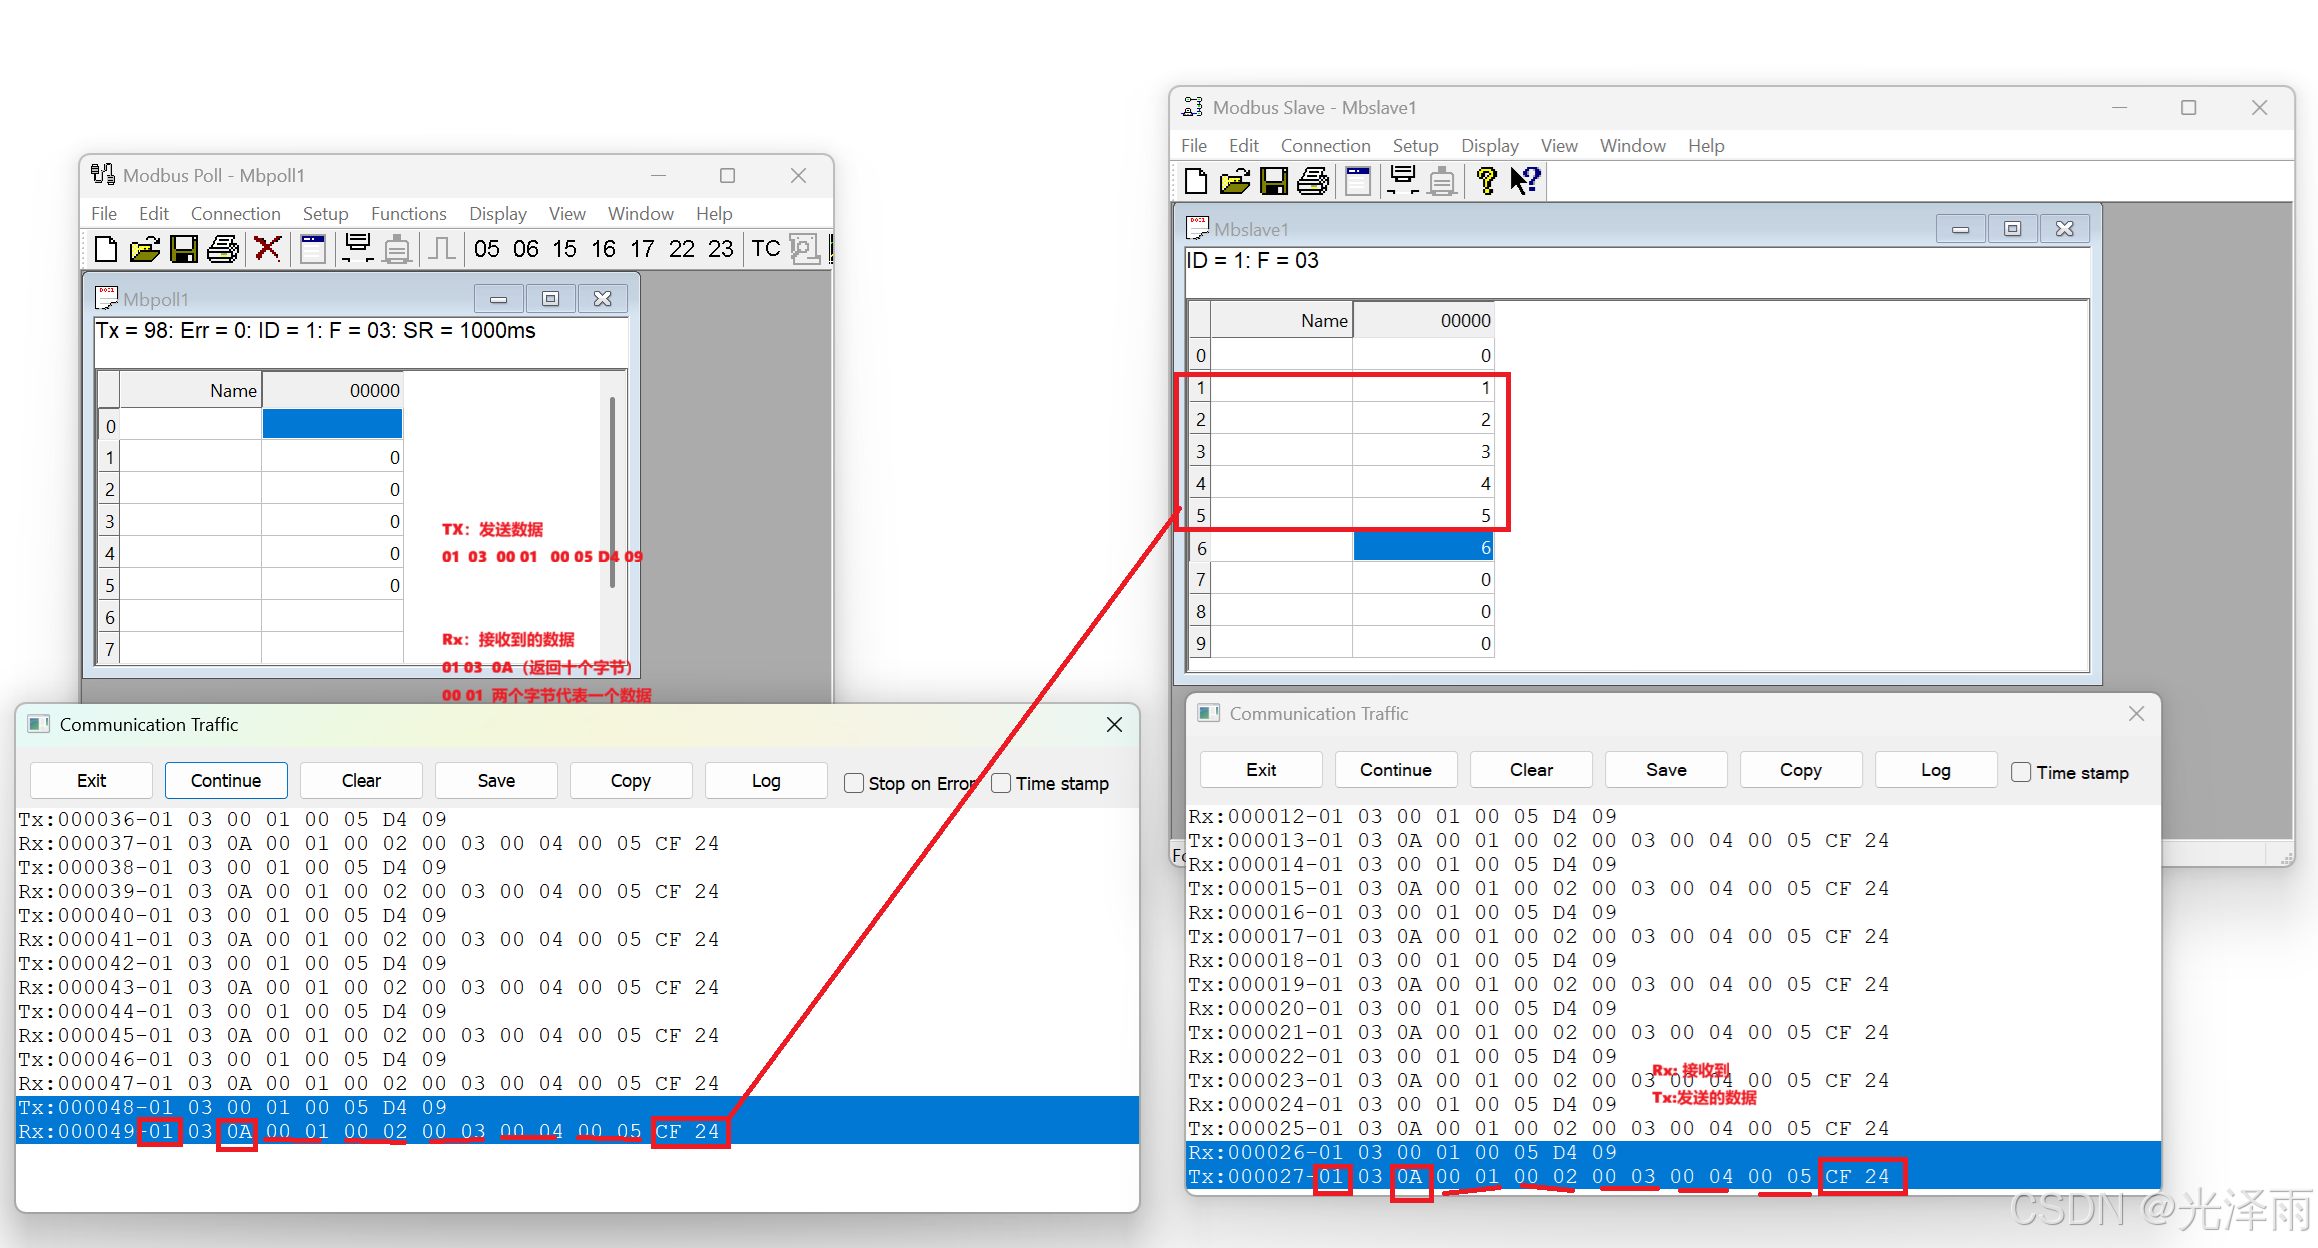This screenshot has height=1248, width=2318.
Task: Click context help arrow icon in Modbus Slave
Action: click(x=1525, y=181)
